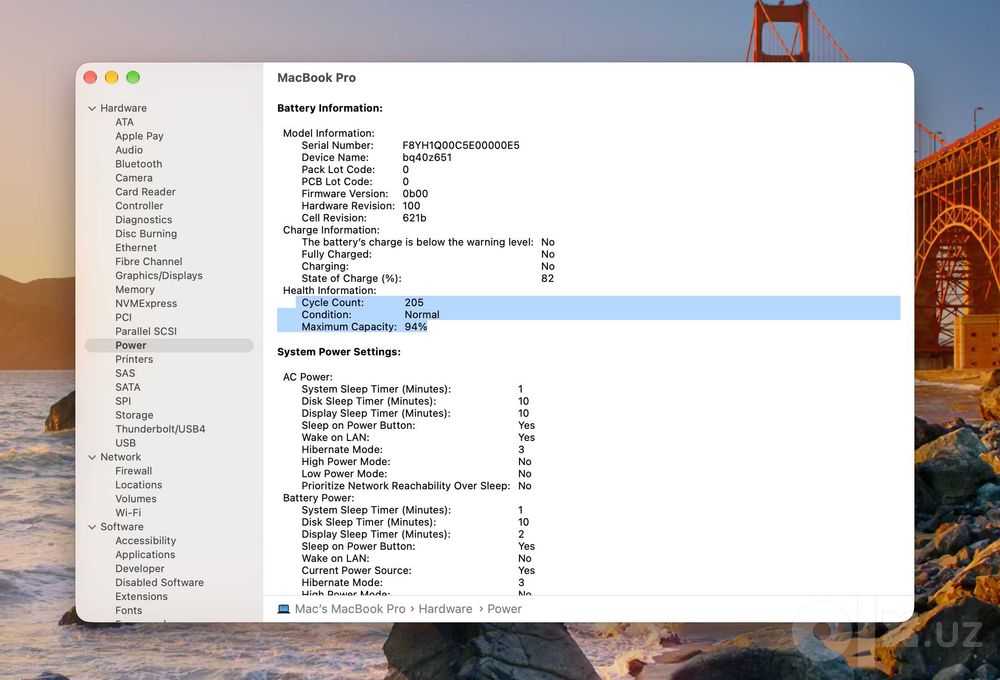This screenshot has height=680, width=1000.
Task: Show Bluetooth information
Action: [x=138, y=164]
